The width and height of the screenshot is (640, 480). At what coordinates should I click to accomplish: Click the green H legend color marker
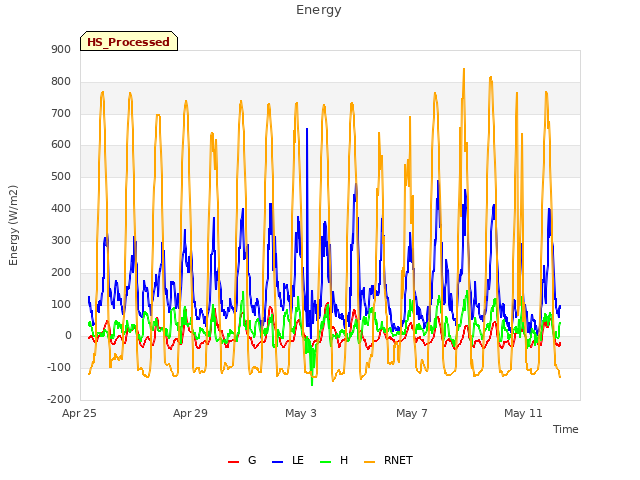point(325,462)
